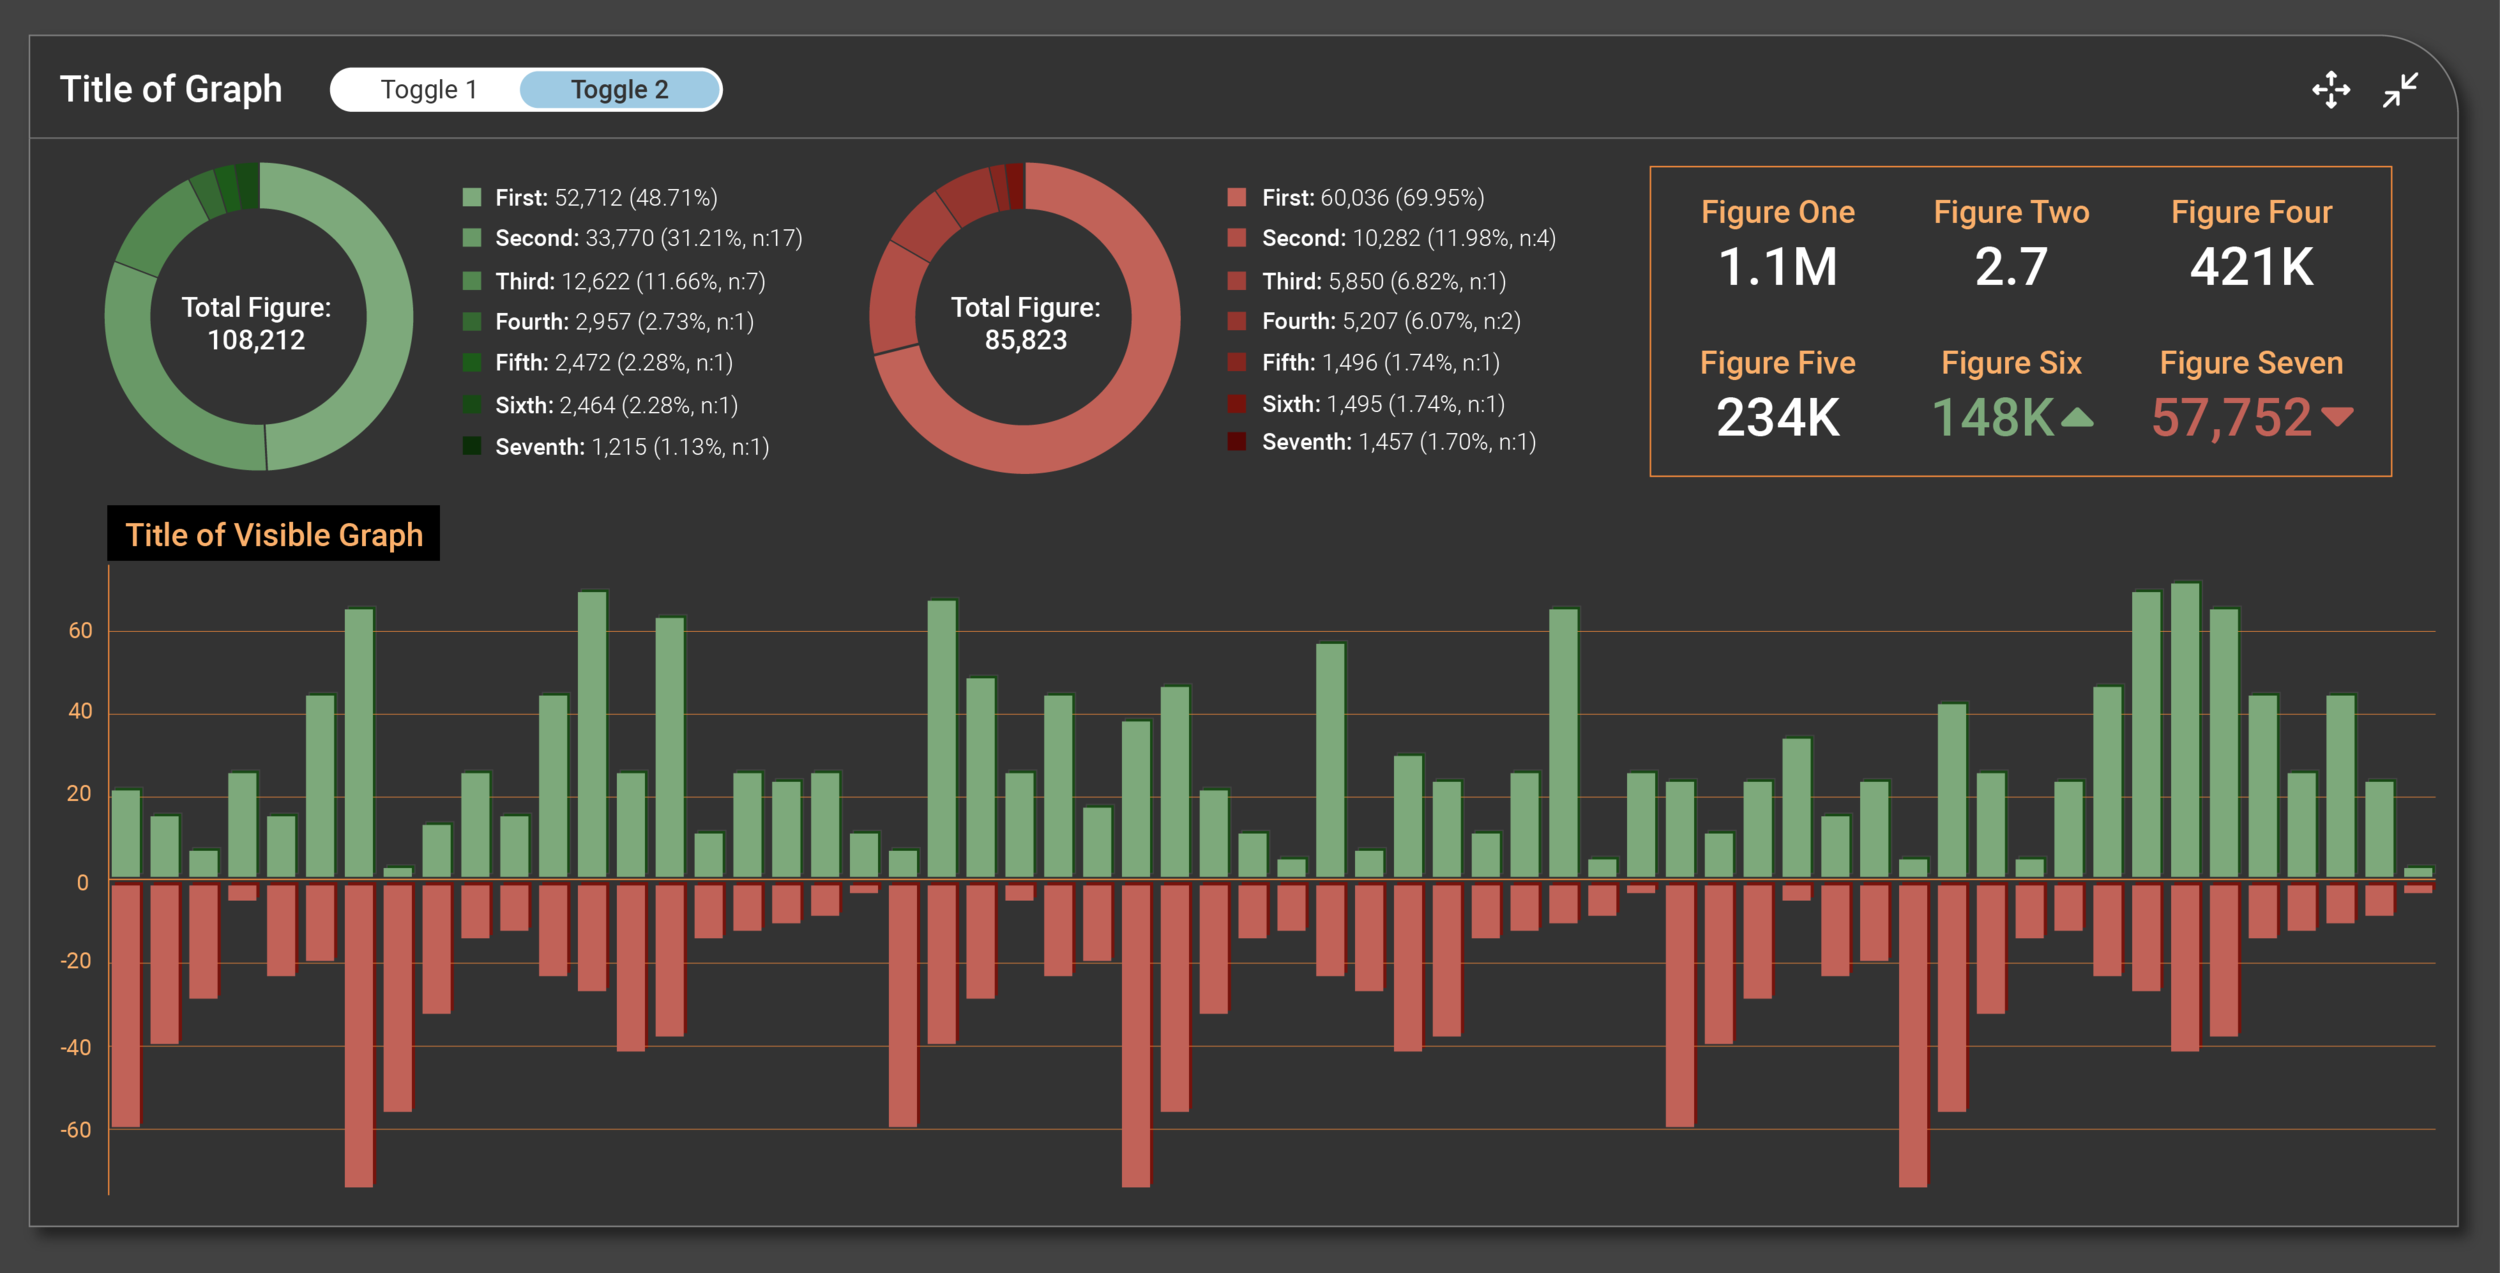Click the 'Title of Graph' heading
This screenshot has height=1273, width=2500.
(x=171, y=90)
